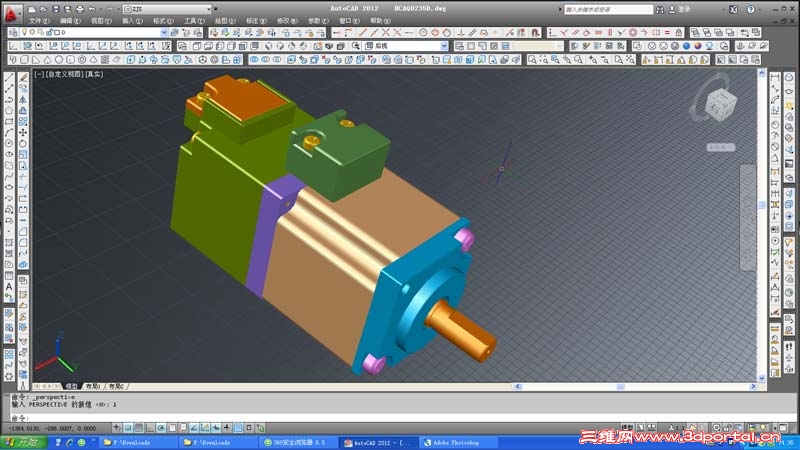Open the Autodesk Exchange X icon

coord(733,9)
